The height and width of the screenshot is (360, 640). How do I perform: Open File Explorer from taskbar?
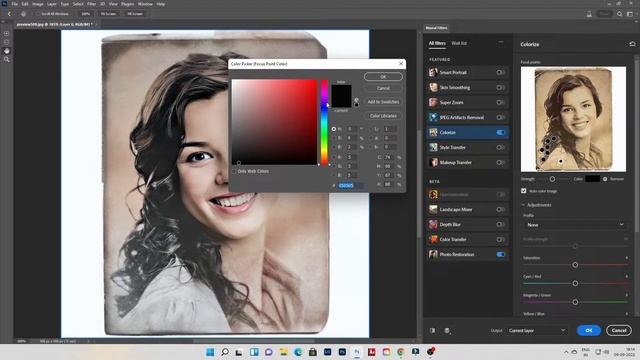point(283,352)
